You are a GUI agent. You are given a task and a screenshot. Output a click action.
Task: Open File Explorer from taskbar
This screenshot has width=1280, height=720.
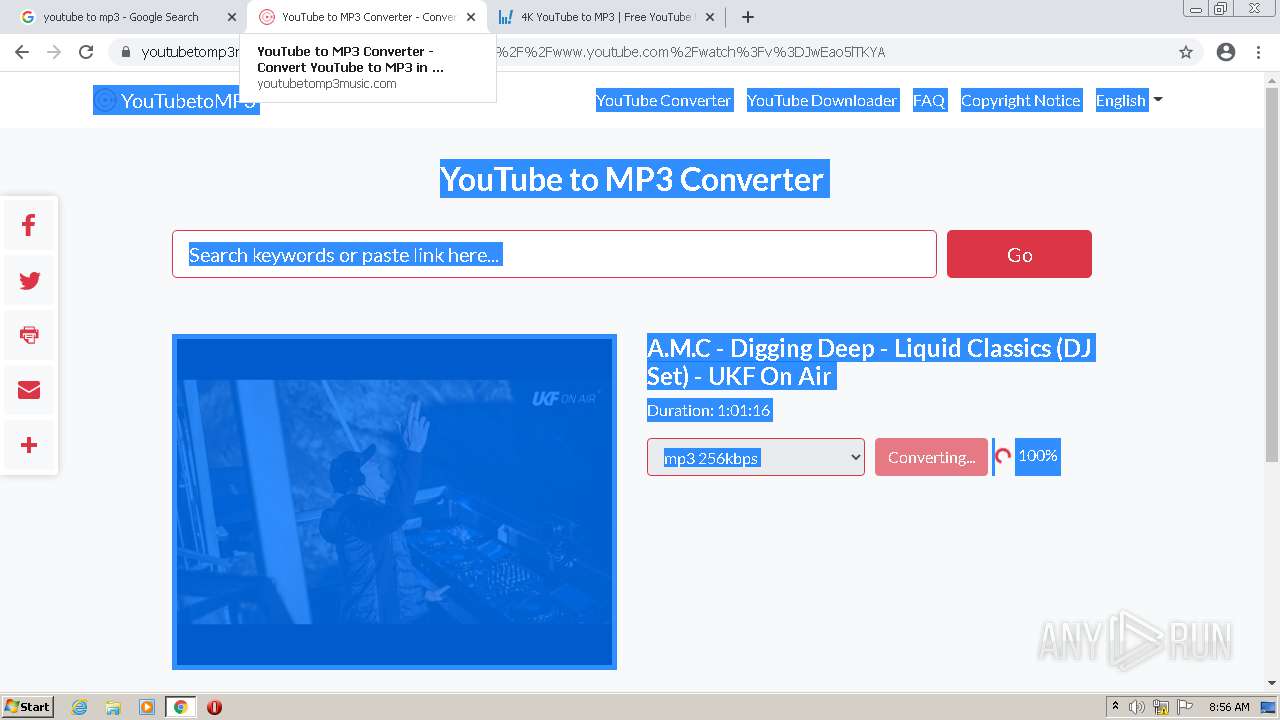pyautogui.click(x=113, y=707)
